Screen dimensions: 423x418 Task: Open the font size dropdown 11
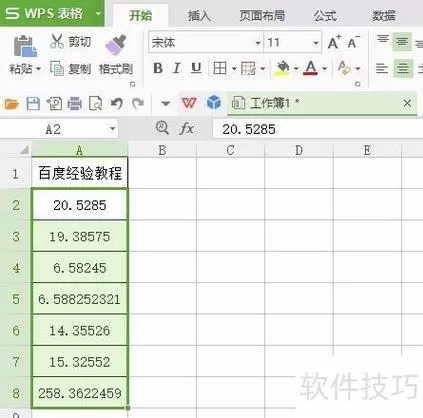[x=316, y=43]
